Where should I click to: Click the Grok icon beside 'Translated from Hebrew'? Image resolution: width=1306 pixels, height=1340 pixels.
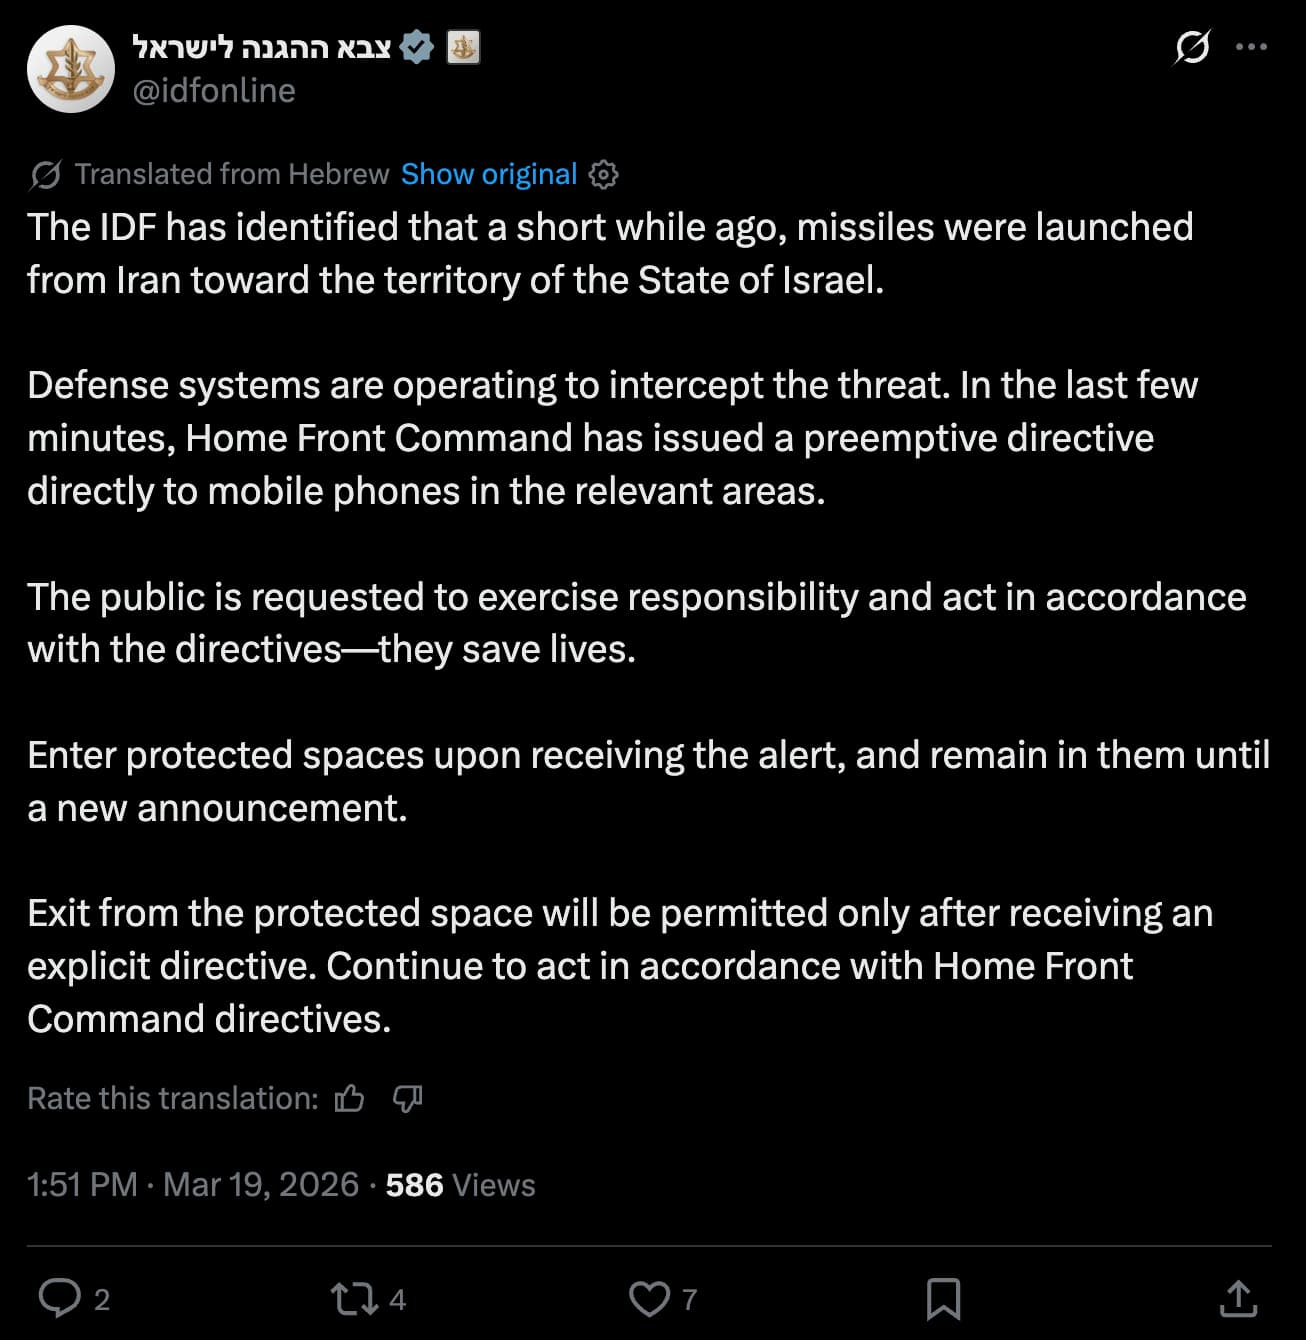[46, 175]
